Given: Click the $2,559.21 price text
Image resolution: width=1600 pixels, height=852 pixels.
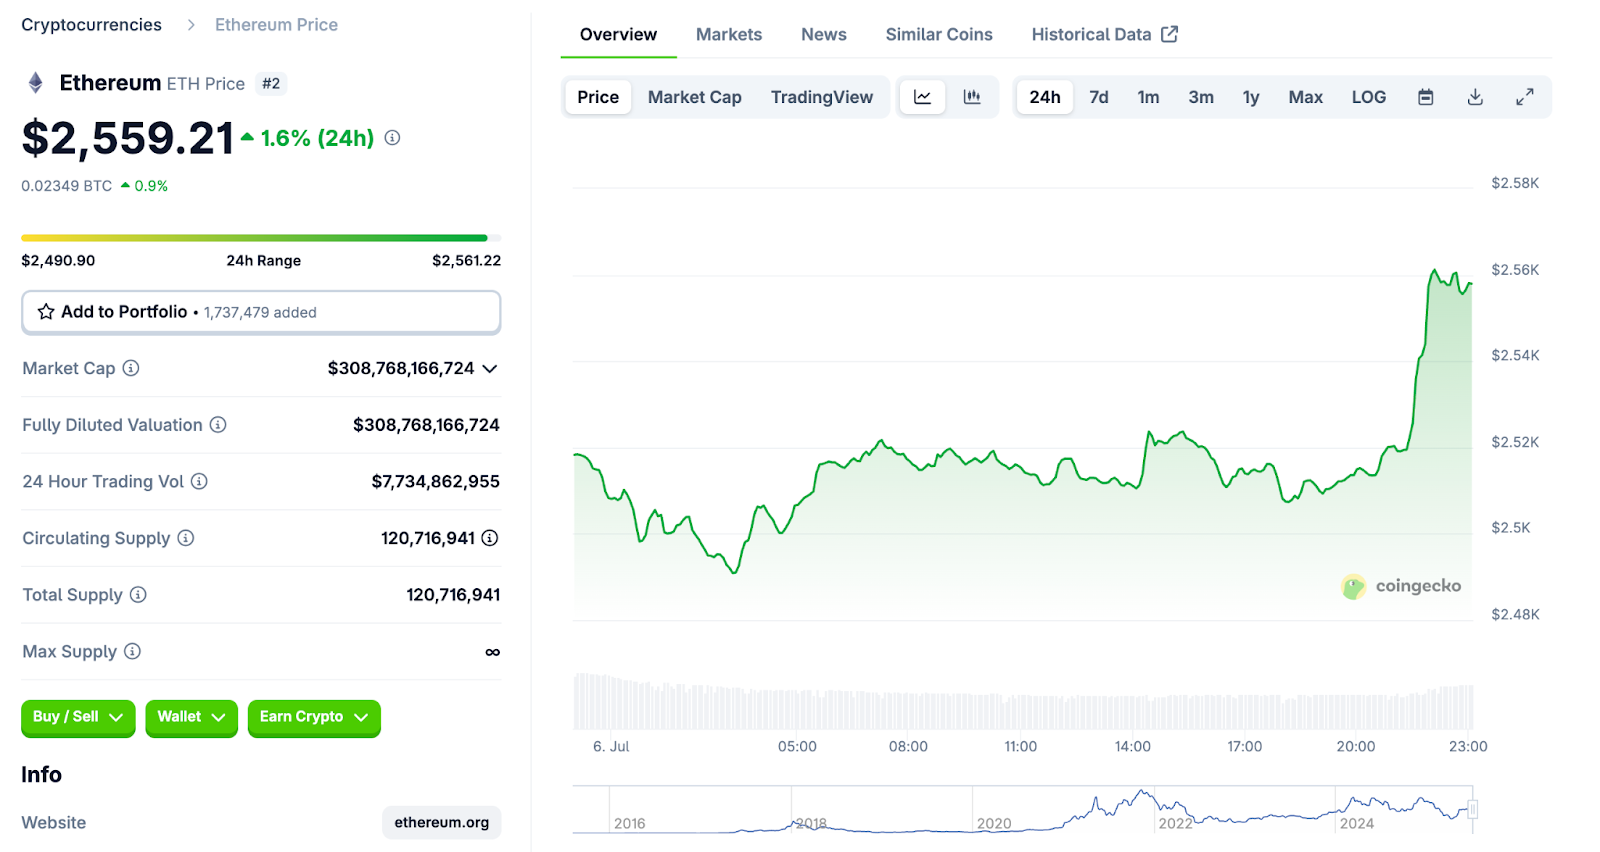Looking at the screenshot, I should pos(127,138).
